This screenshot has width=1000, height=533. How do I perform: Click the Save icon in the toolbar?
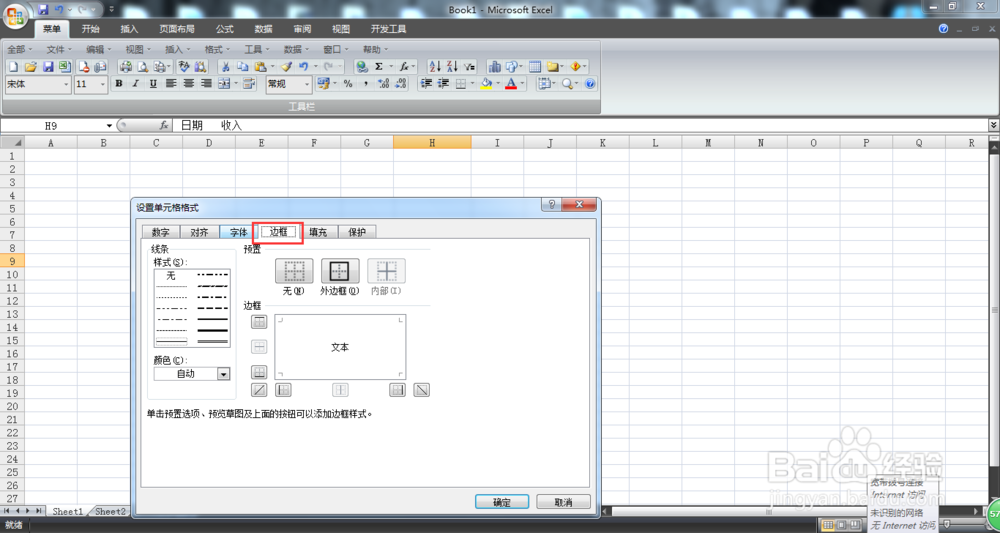point(48,67)
